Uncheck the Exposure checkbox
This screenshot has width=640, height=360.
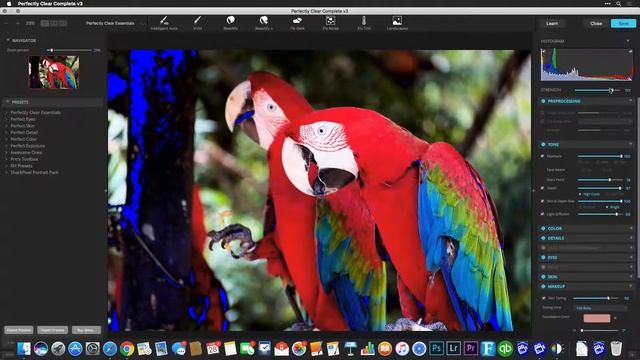pyautogui.click(x=542, y=156)
